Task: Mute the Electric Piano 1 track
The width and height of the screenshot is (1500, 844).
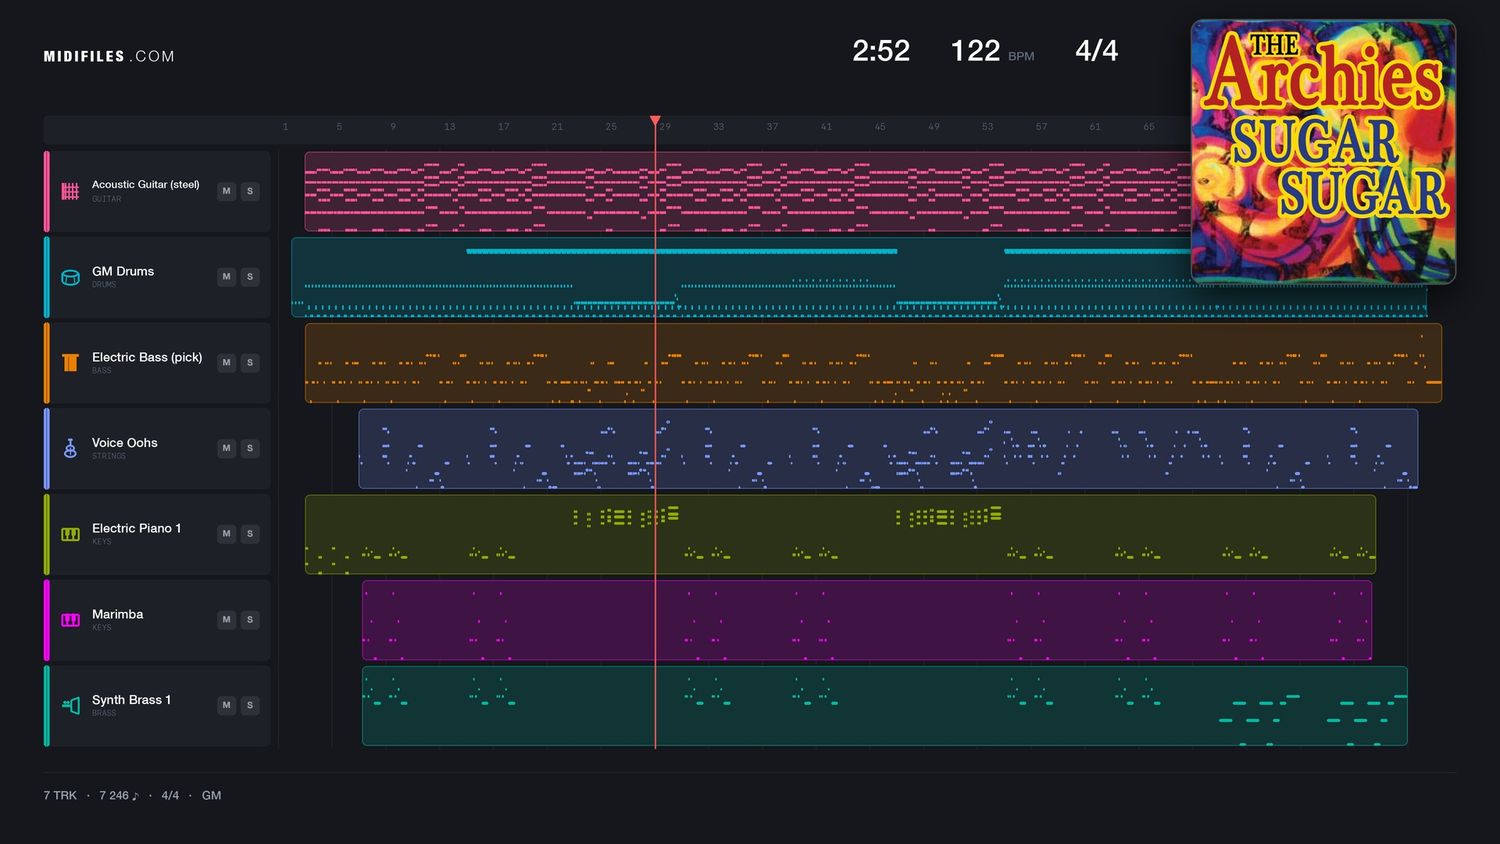Action: (x=227, y=534)
